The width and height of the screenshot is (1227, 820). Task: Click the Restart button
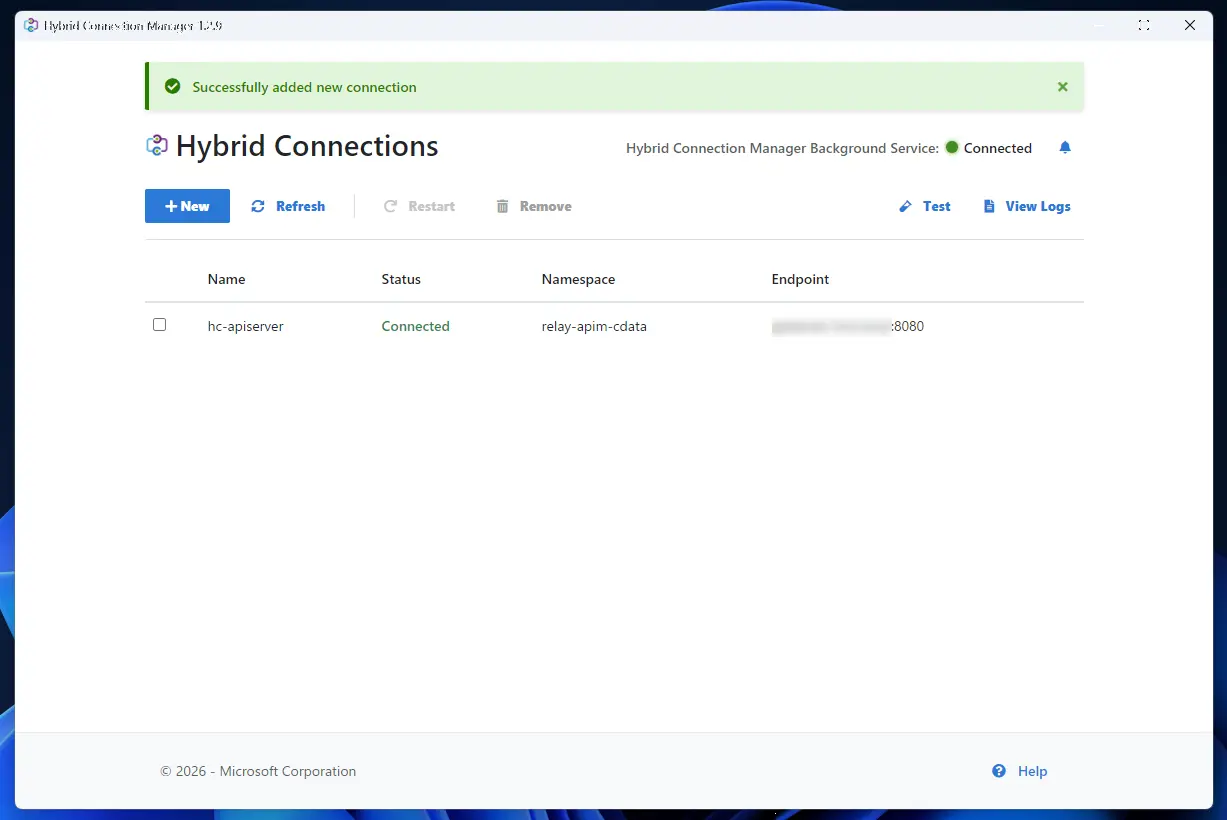(419, 206)
